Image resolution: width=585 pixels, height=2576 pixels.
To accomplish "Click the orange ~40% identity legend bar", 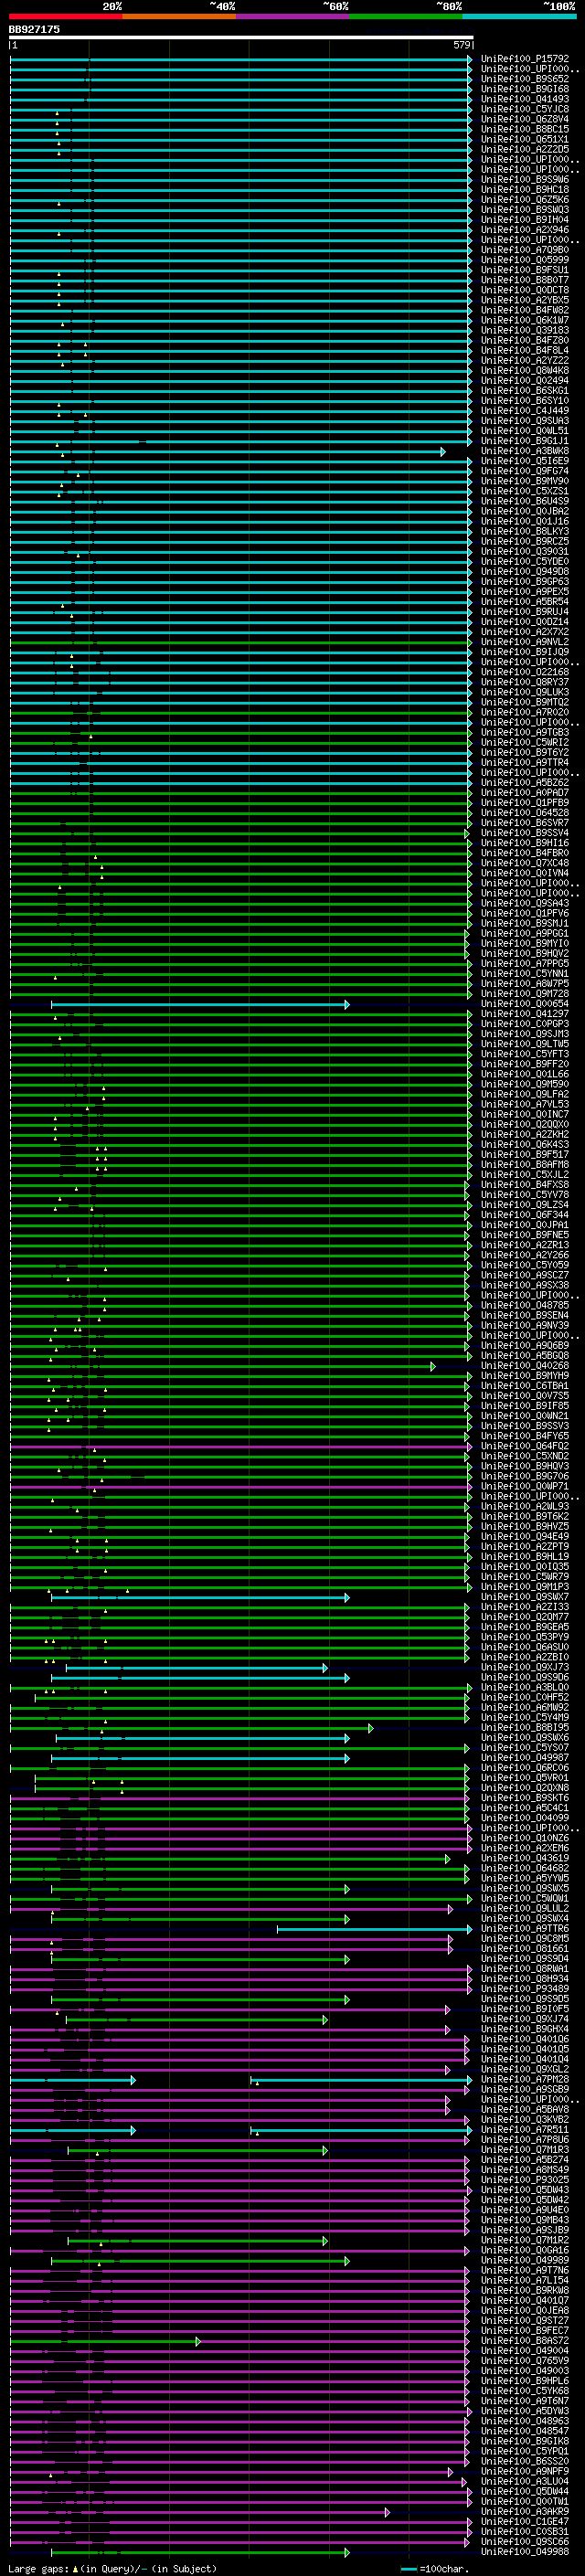I will tap(179, 16).
